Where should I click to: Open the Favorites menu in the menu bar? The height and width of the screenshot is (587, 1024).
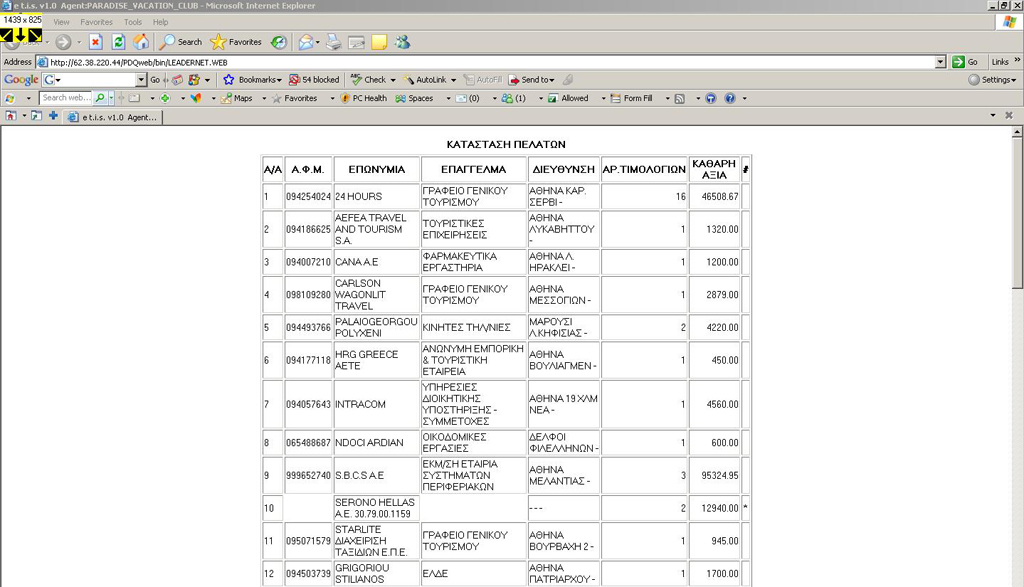(x=97, y=22)
